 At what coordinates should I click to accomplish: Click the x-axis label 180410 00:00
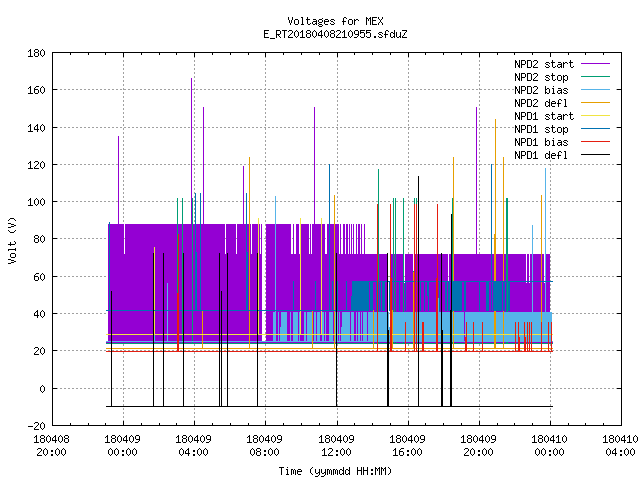tap(549, 446)
